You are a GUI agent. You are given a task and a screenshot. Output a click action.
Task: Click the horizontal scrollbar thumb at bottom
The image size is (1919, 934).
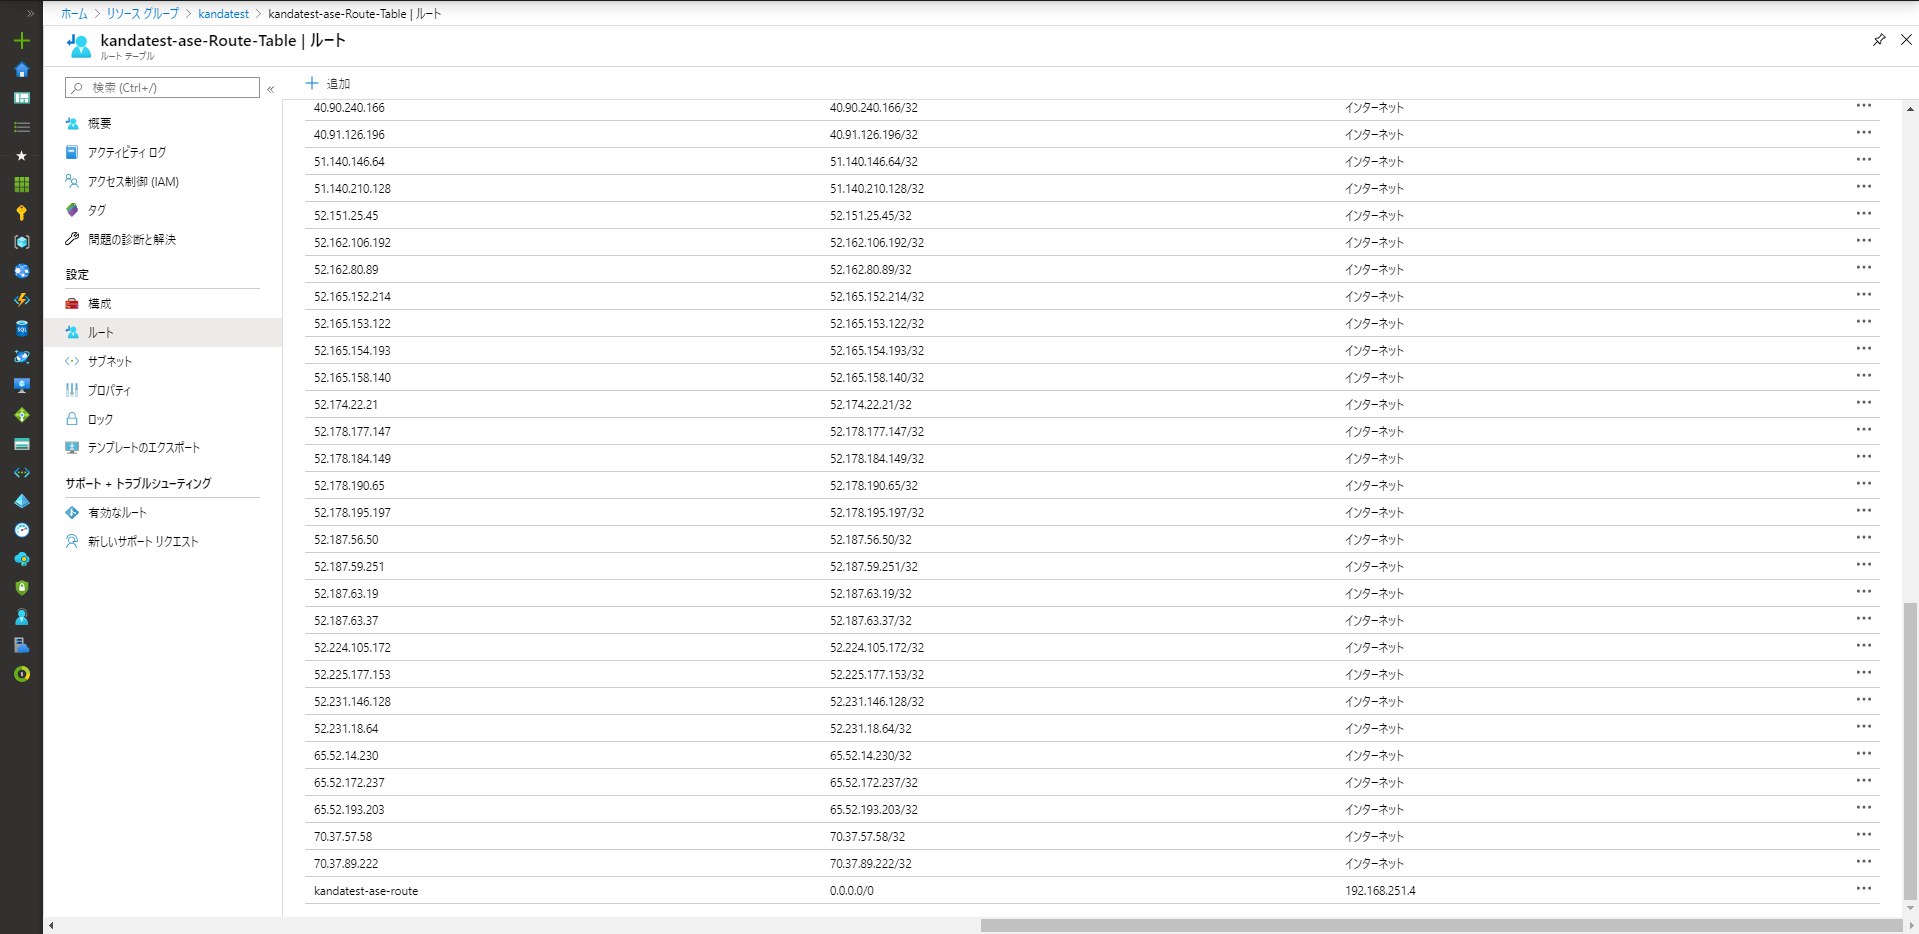[x=1440, y=926]
